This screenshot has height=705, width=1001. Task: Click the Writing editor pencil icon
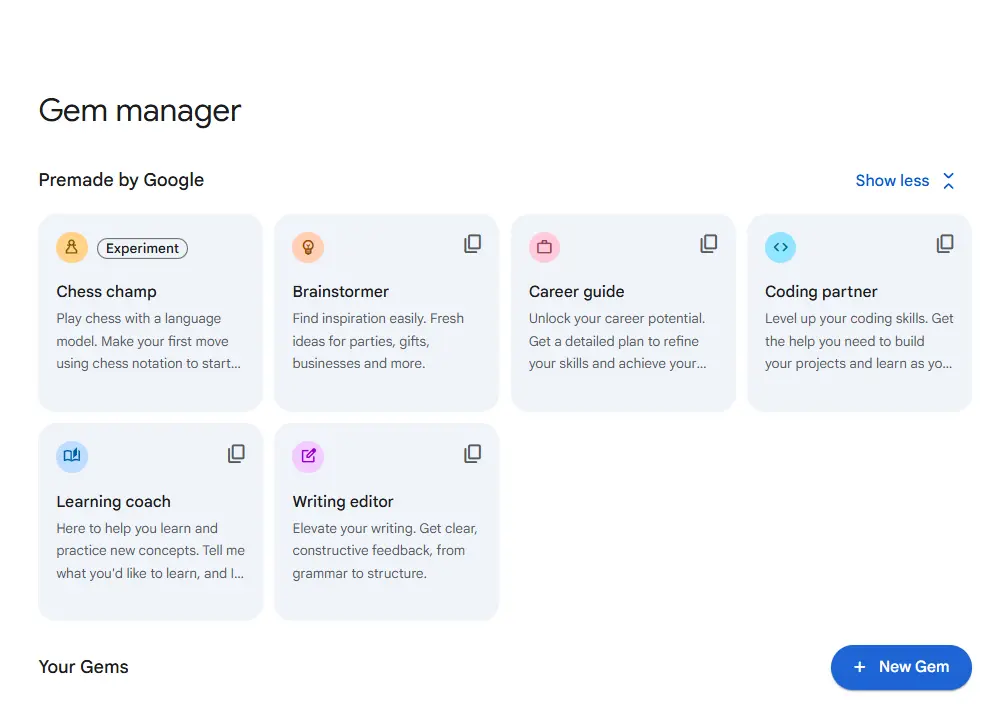308,456
